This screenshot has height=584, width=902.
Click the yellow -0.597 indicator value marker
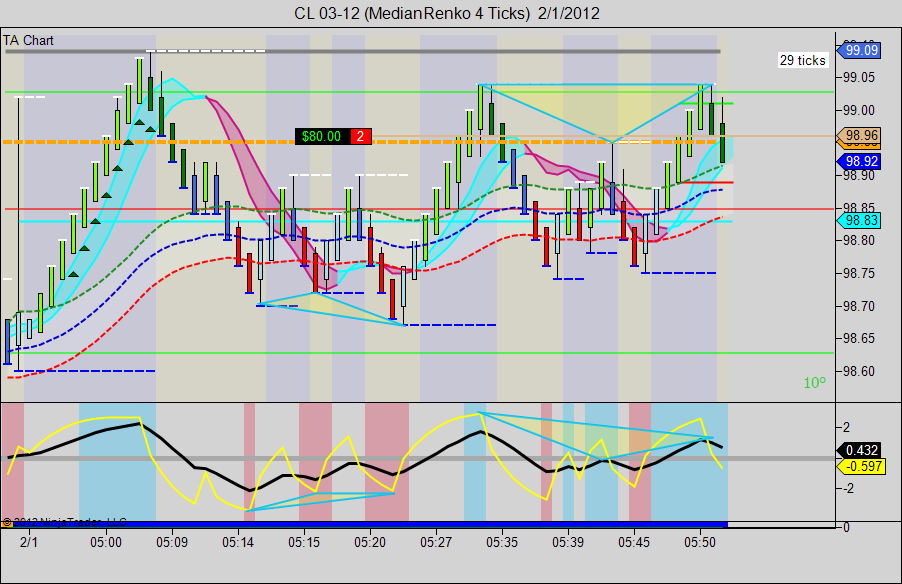pos(861,466)
